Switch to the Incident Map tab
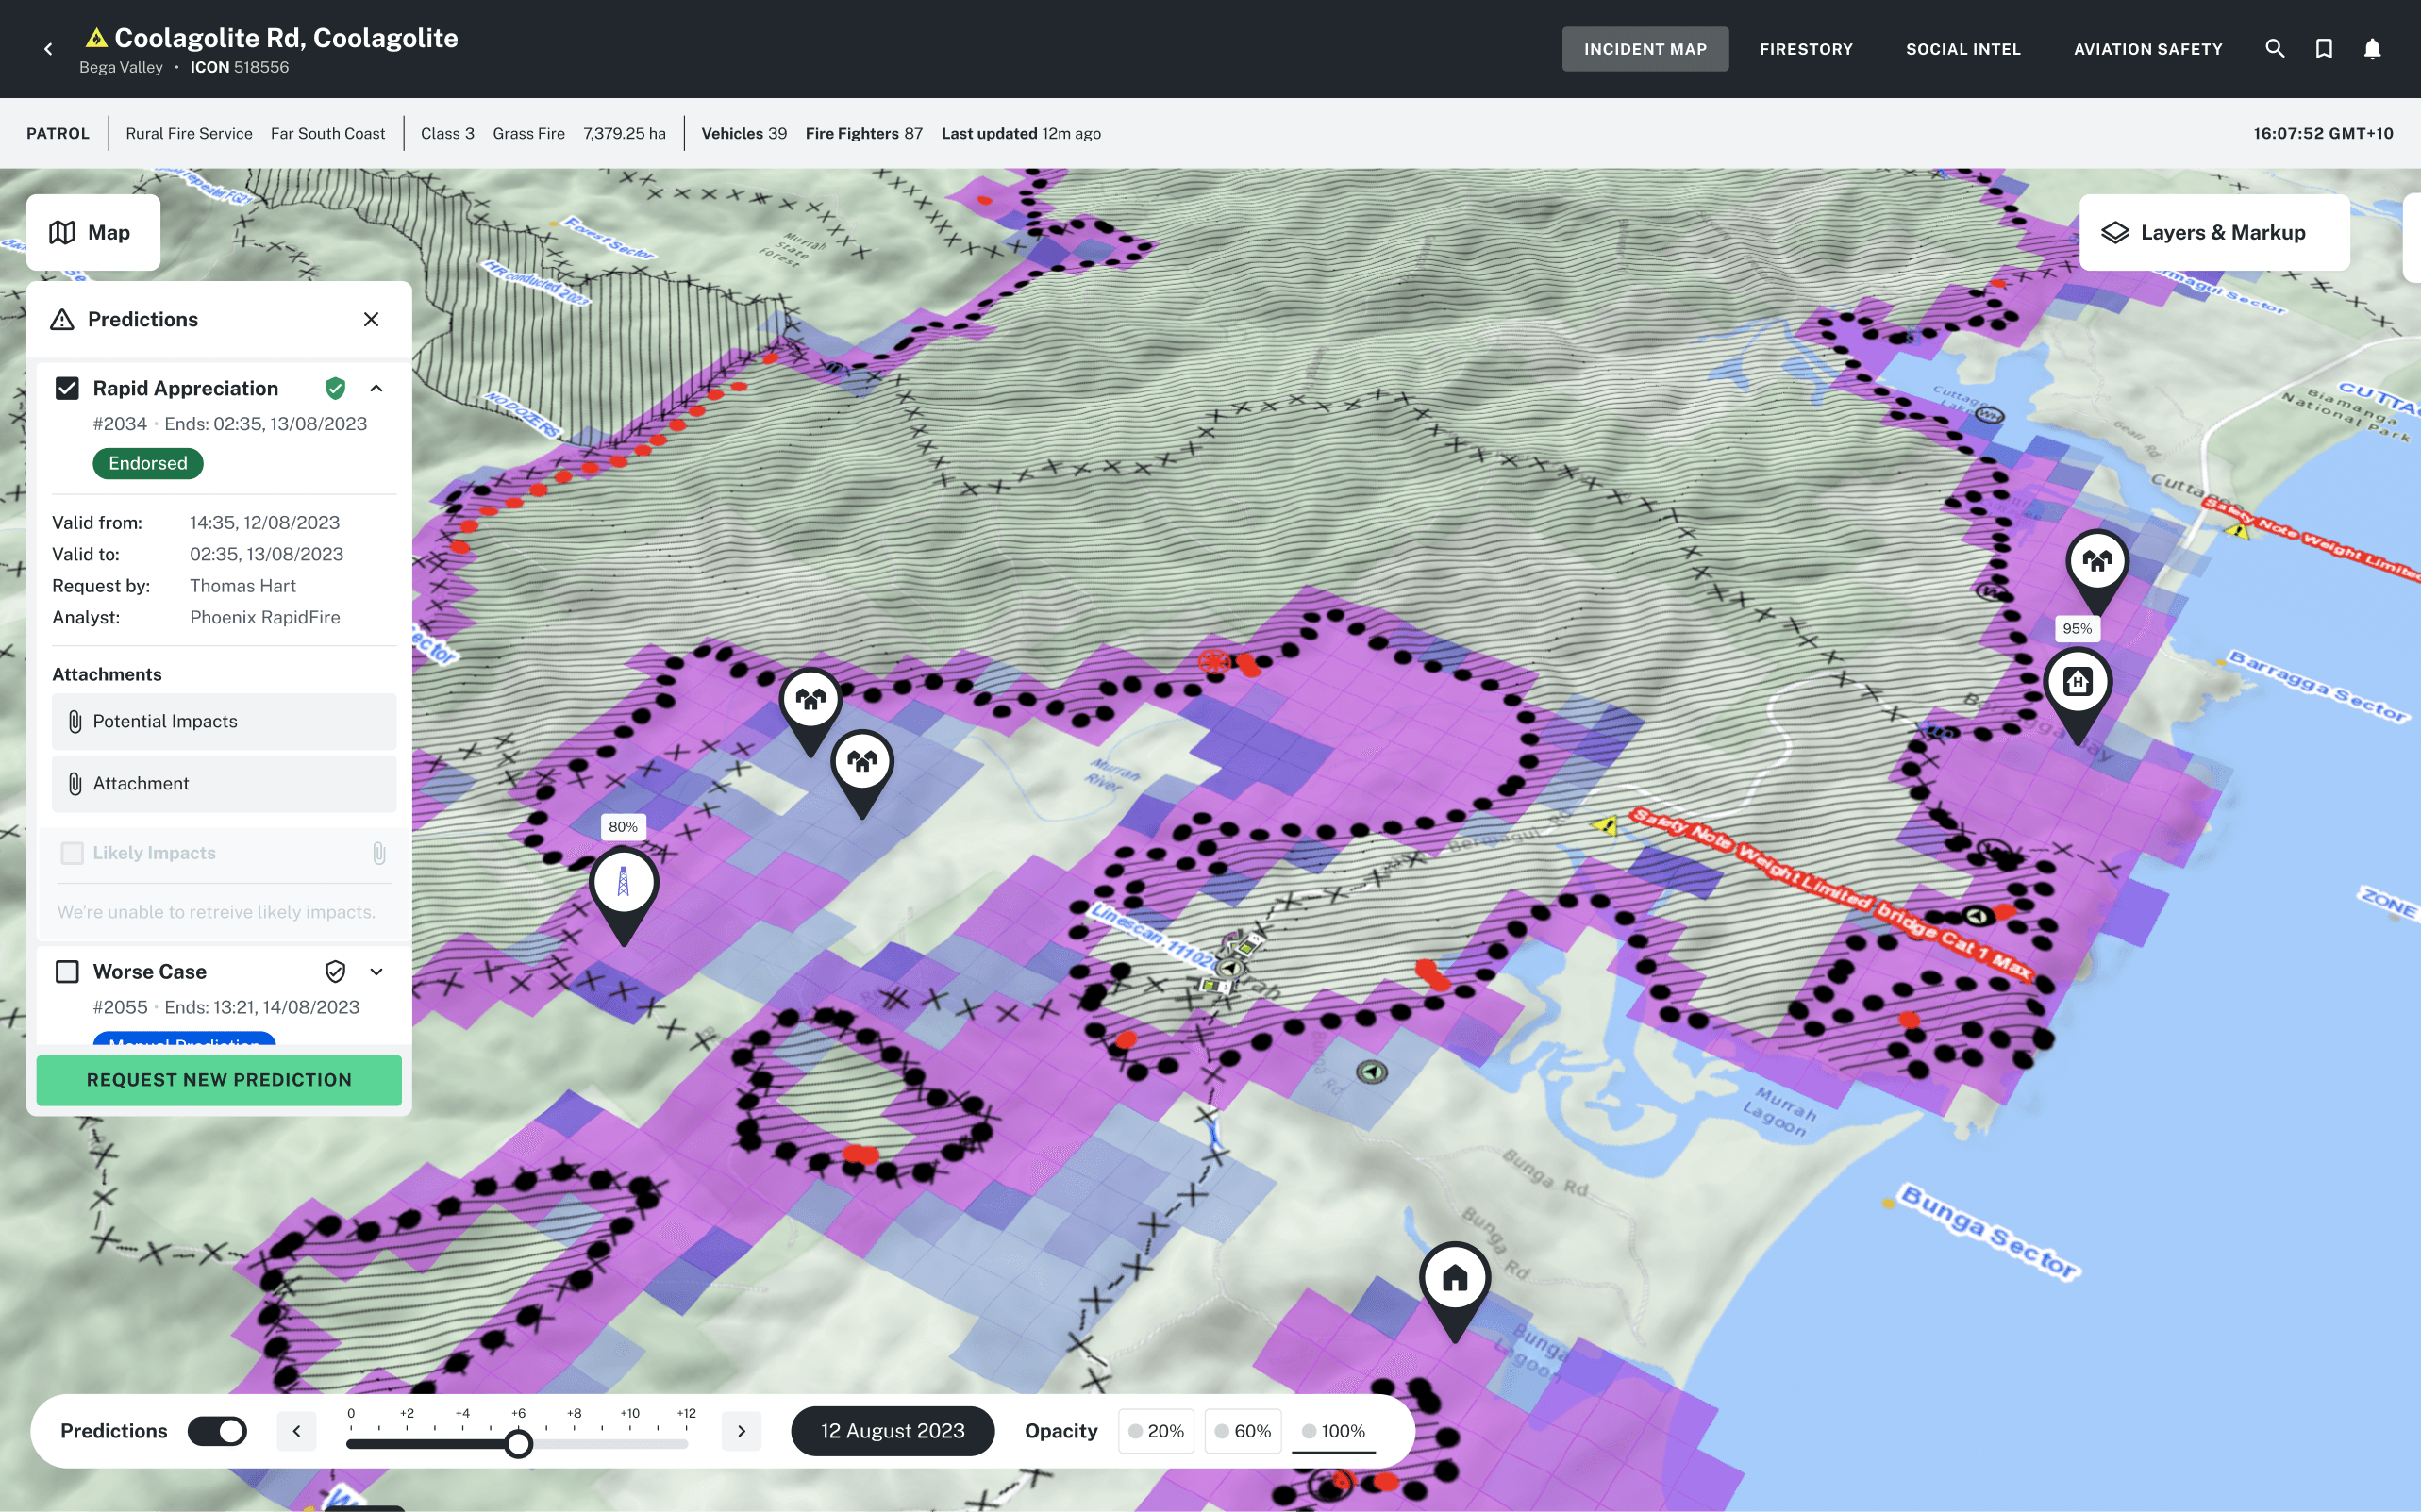 click(1645, 49)
